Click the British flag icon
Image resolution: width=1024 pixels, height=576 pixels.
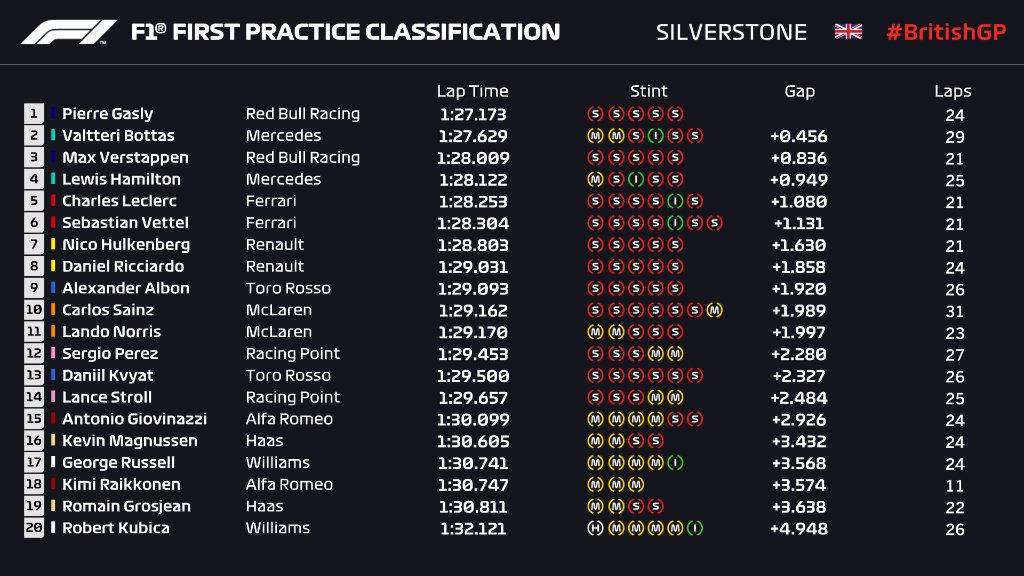(x=848, y=32)
